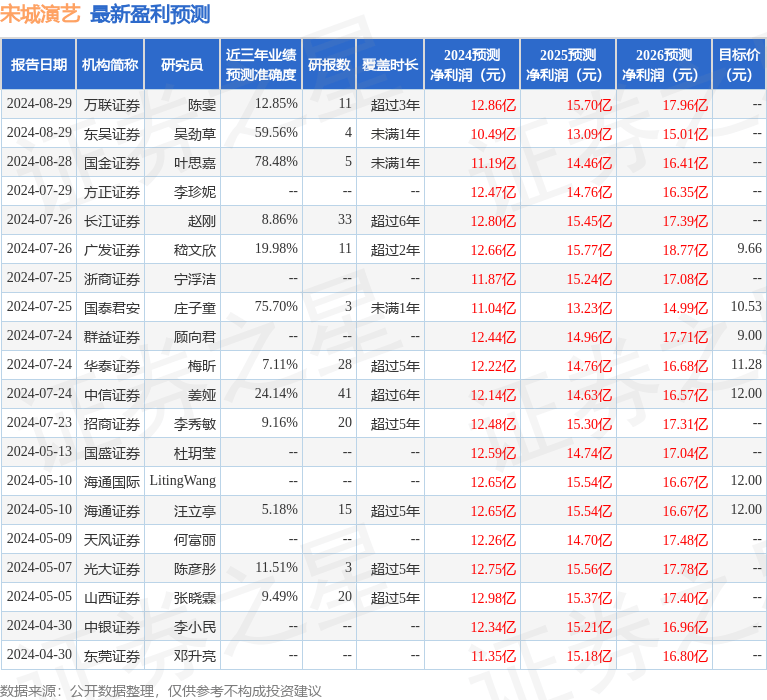
Task: Click the 宋城演艺 title text
Action: [40, 14]
